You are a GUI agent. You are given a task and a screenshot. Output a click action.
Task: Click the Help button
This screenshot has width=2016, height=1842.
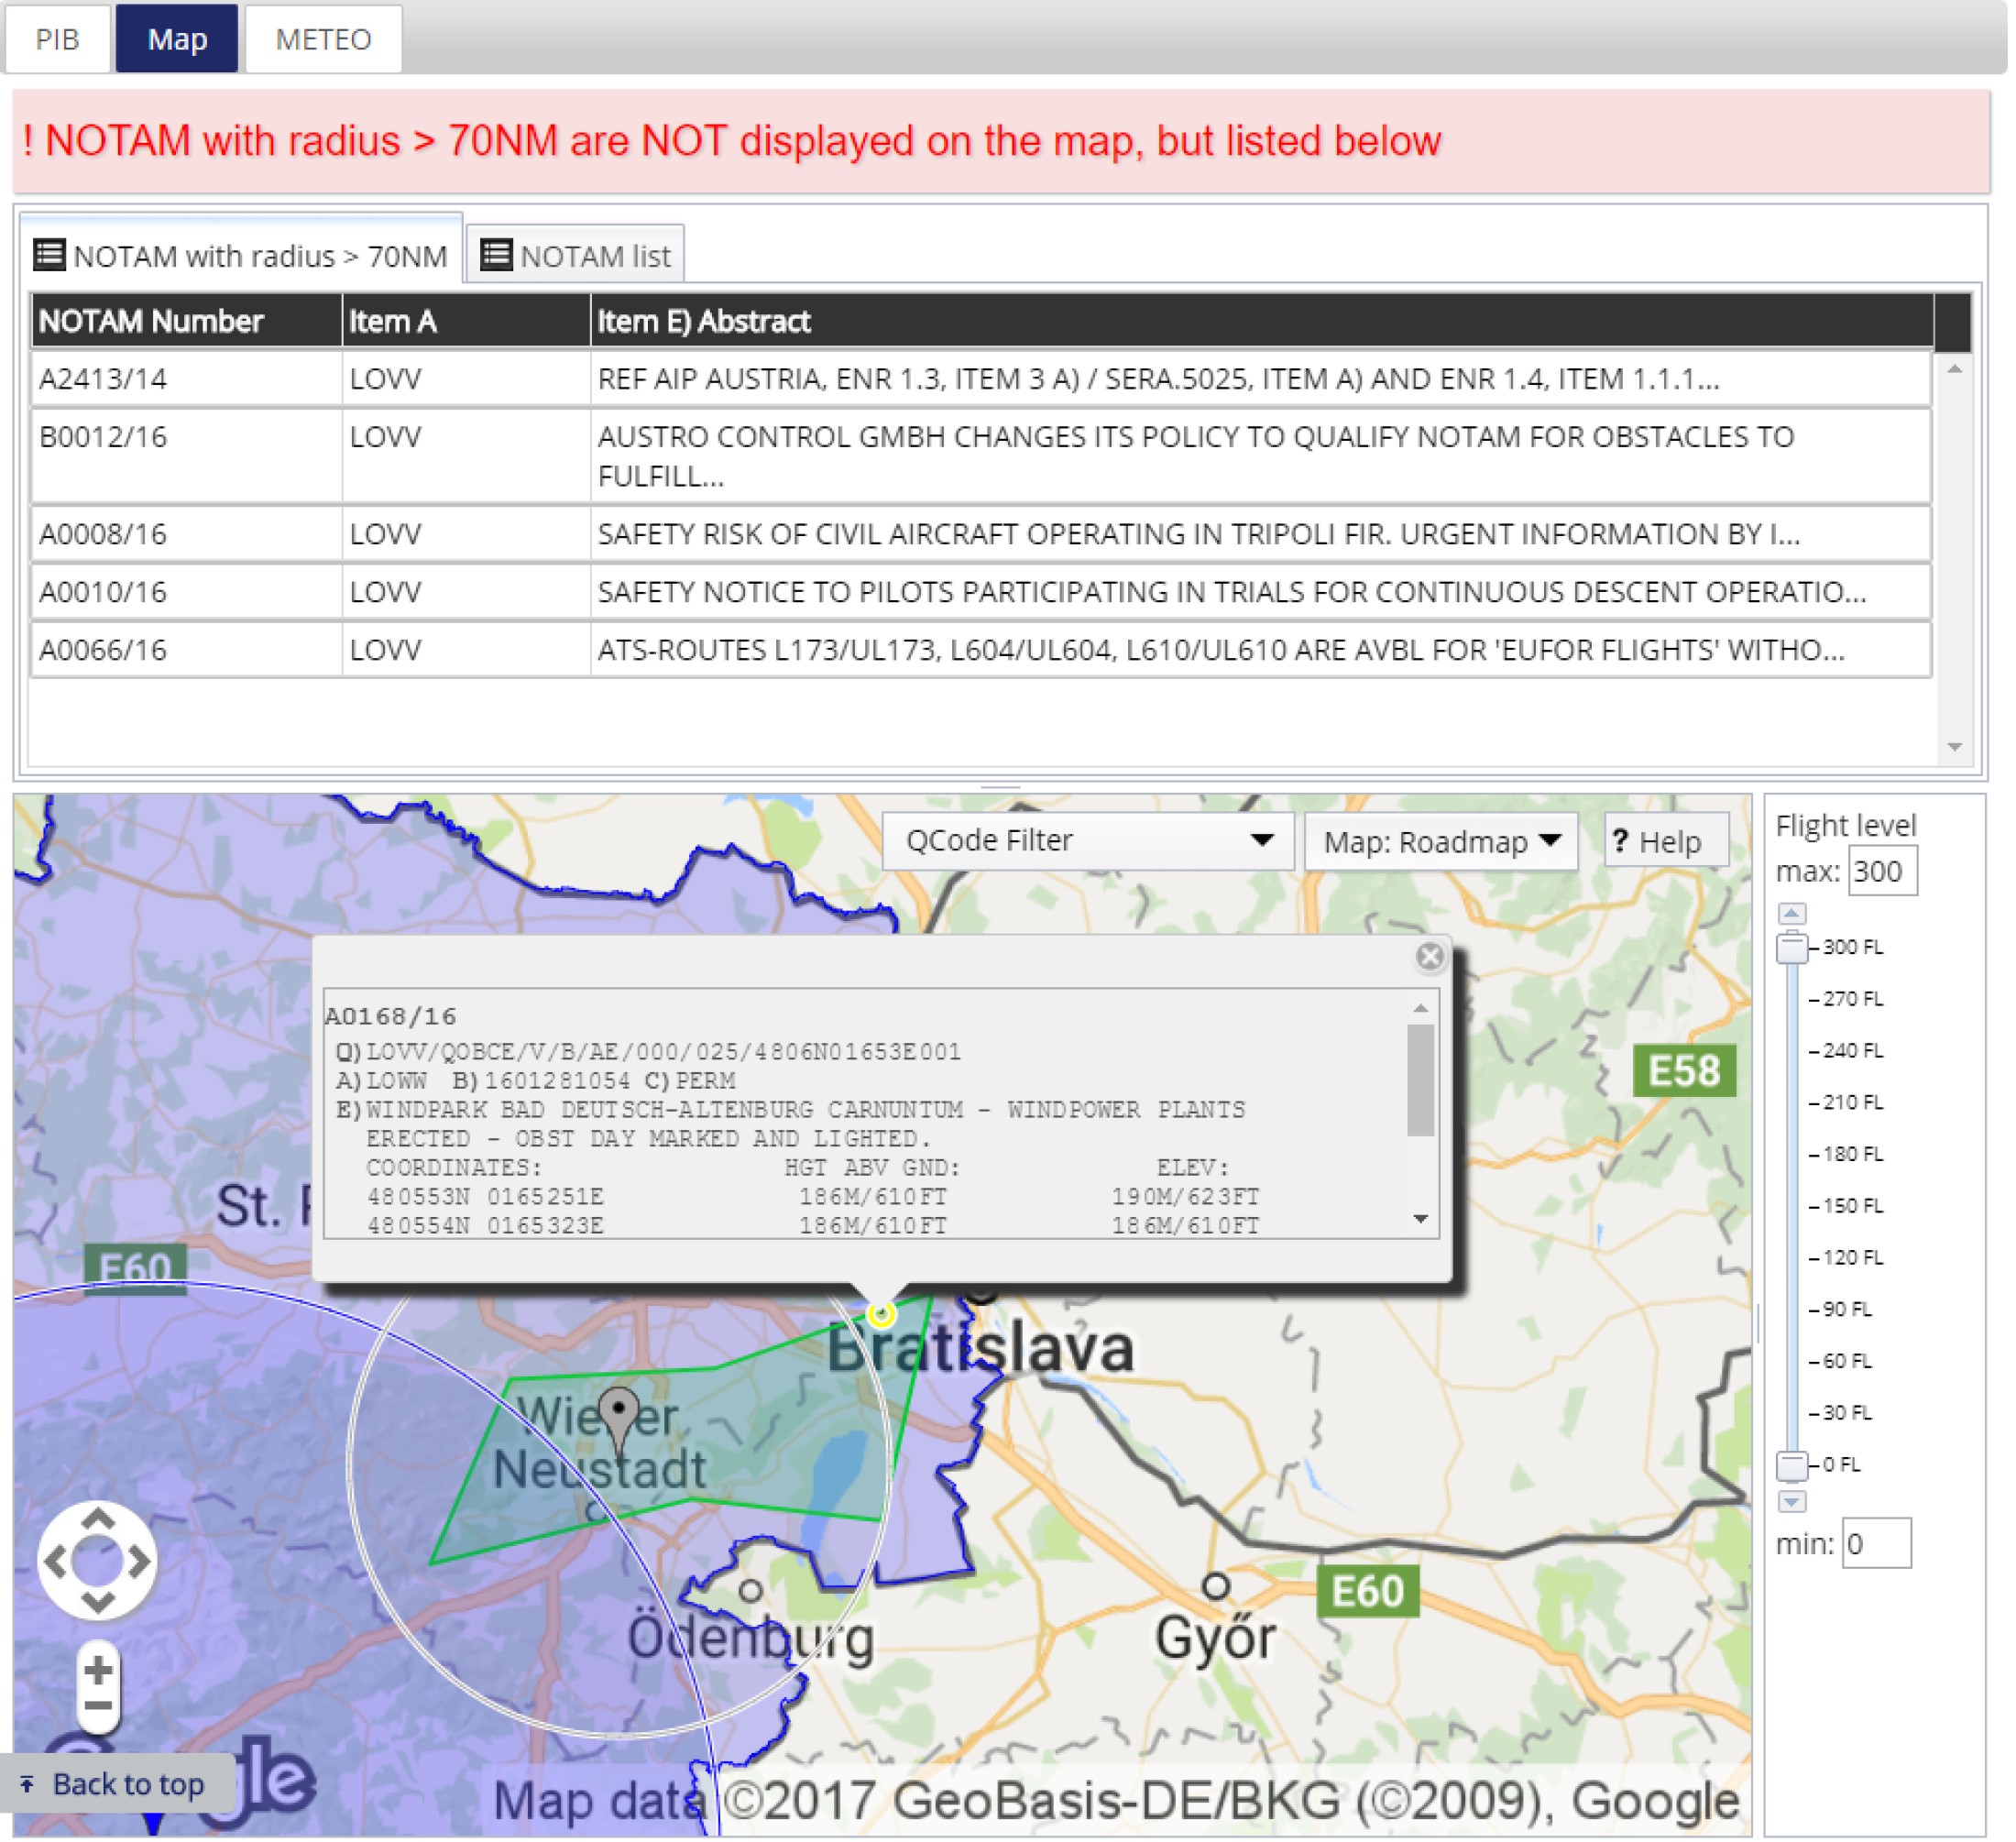point(1666,842)
